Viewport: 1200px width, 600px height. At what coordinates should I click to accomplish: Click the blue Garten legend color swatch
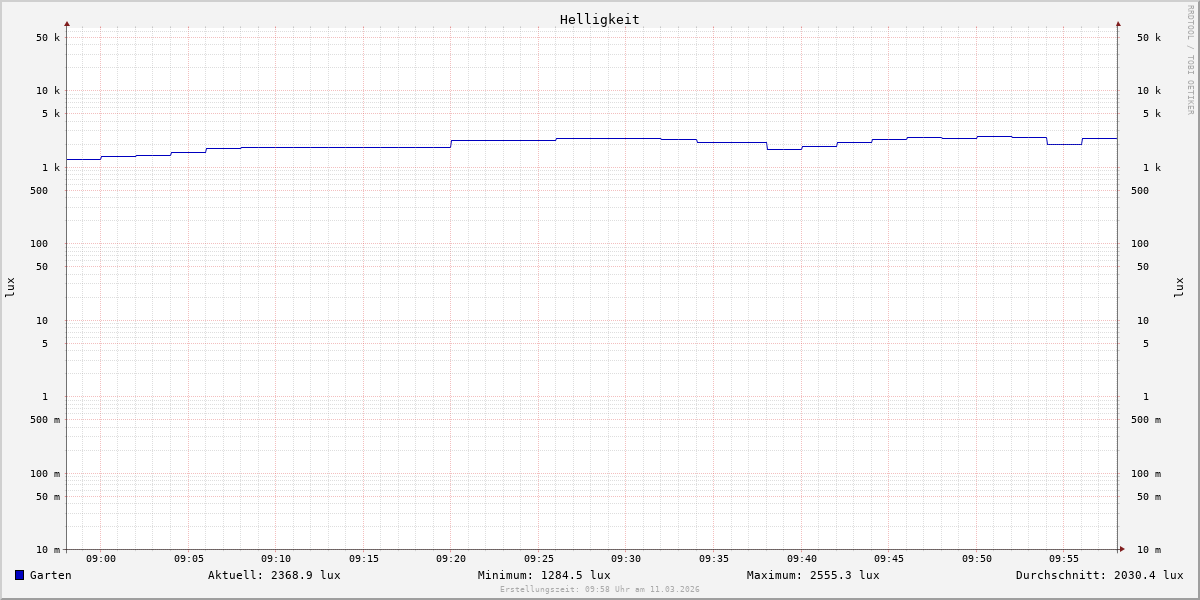point(19,575)
